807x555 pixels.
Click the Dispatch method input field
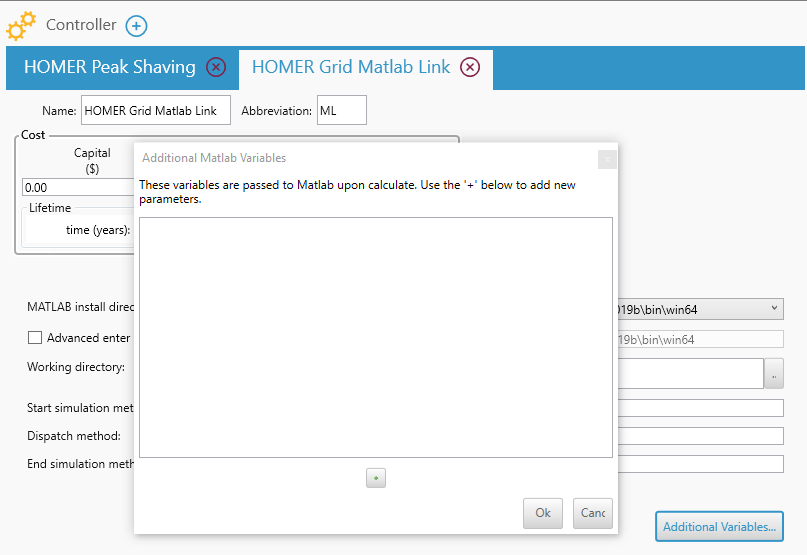[700, 436]
